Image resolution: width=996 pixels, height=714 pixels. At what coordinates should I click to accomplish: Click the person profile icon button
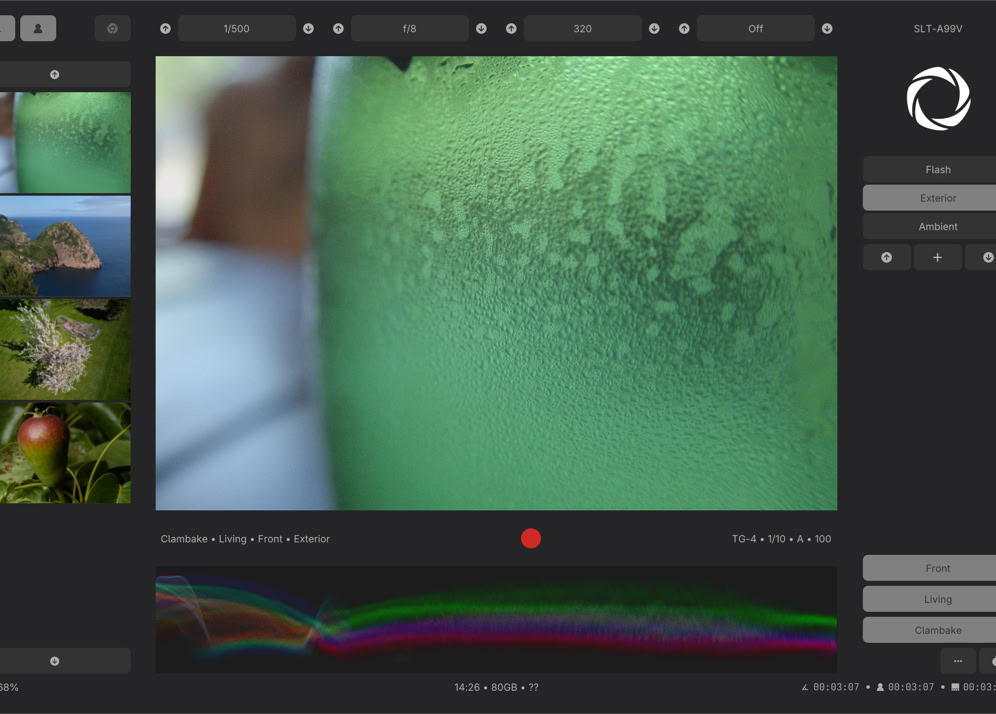coord(38,29)
